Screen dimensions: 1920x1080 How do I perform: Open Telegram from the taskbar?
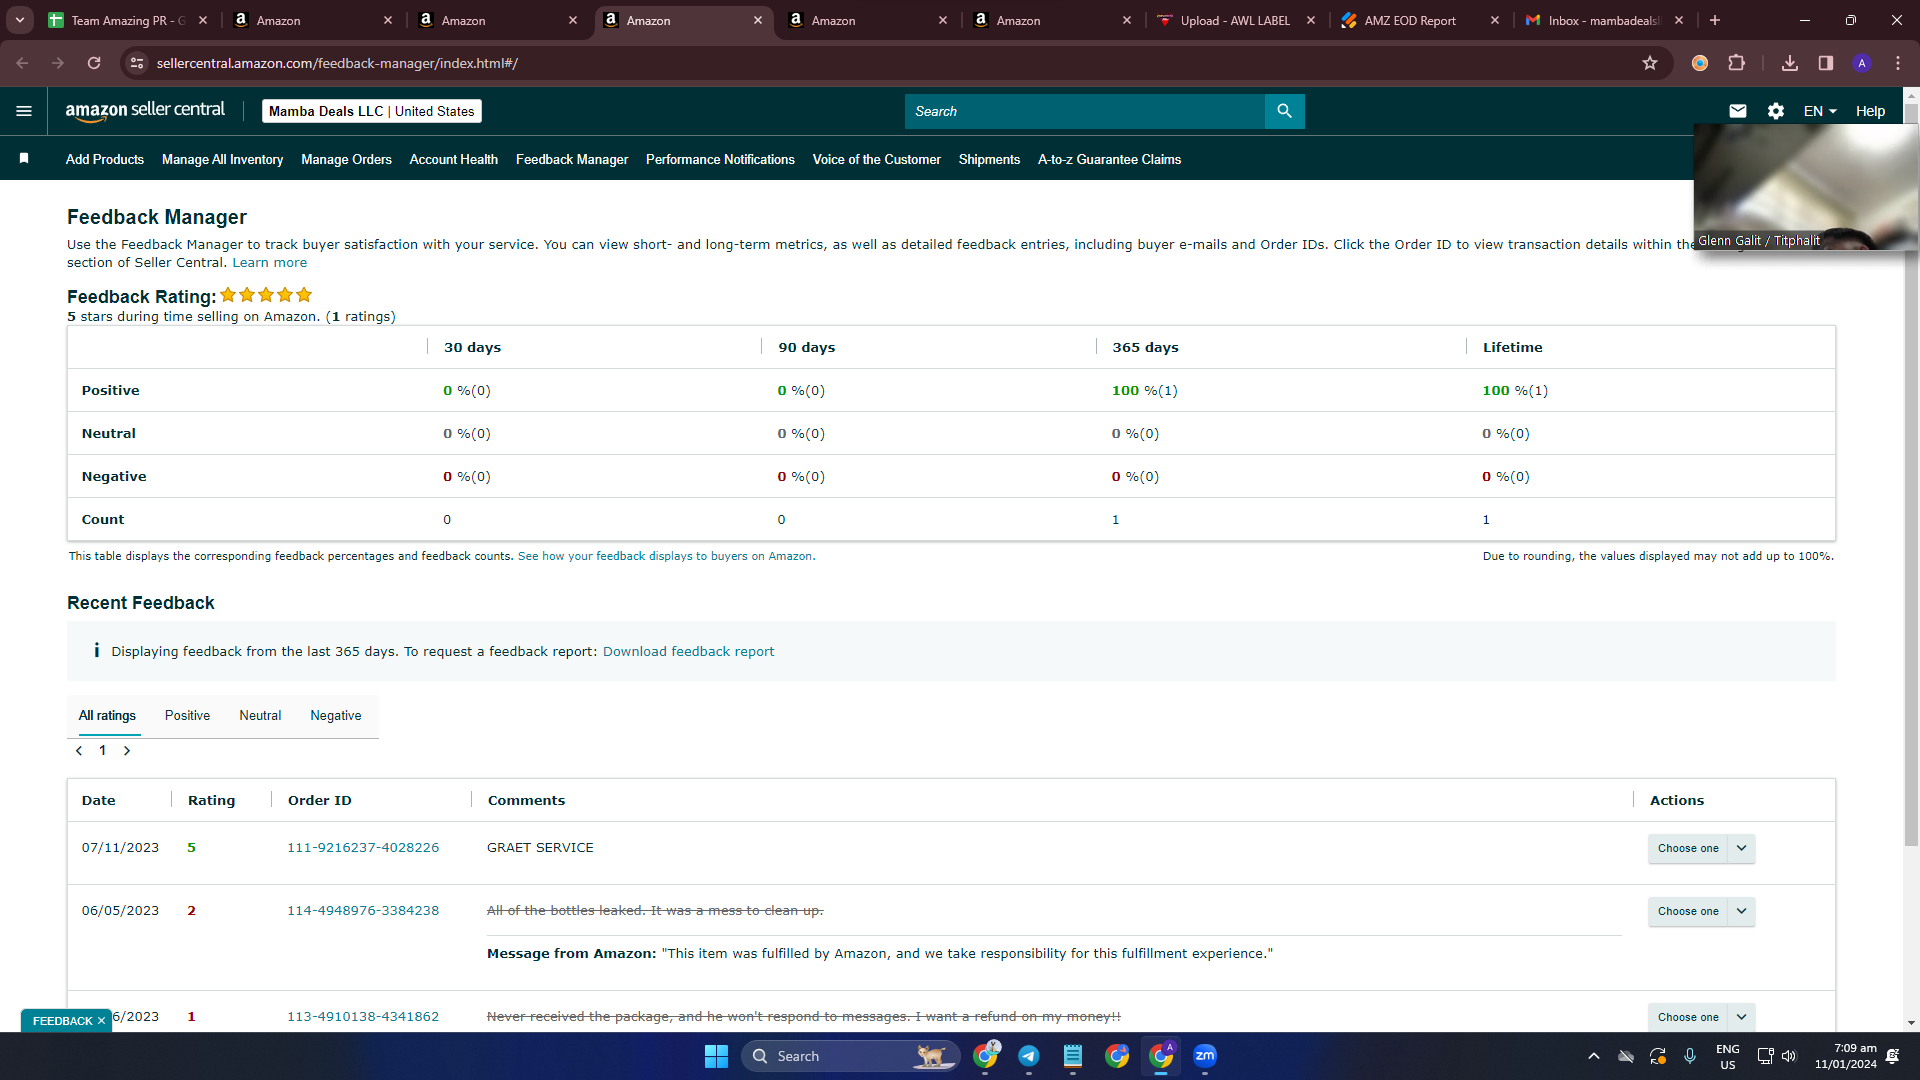1029,1056
